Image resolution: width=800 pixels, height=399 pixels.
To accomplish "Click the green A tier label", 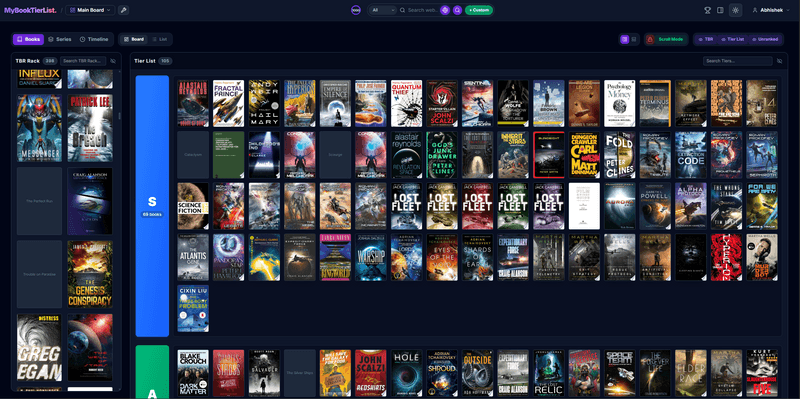I will [x=152, y=372].
